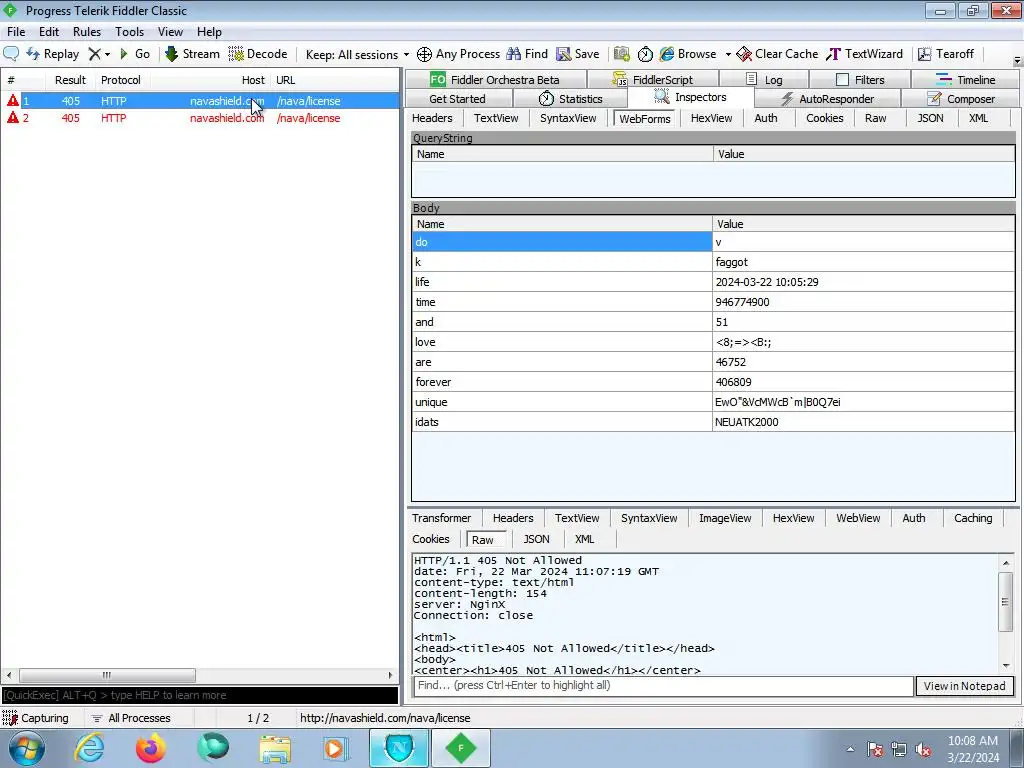Expand the Browse dropdown arrow

click(x=728, y=54)
